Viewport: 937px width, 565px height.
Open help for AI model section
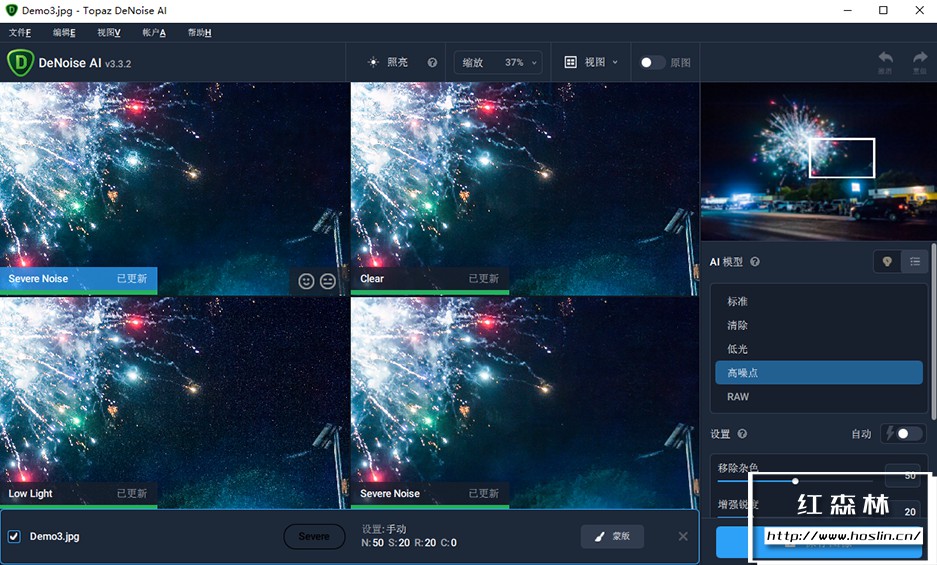(x=755, y=262)
